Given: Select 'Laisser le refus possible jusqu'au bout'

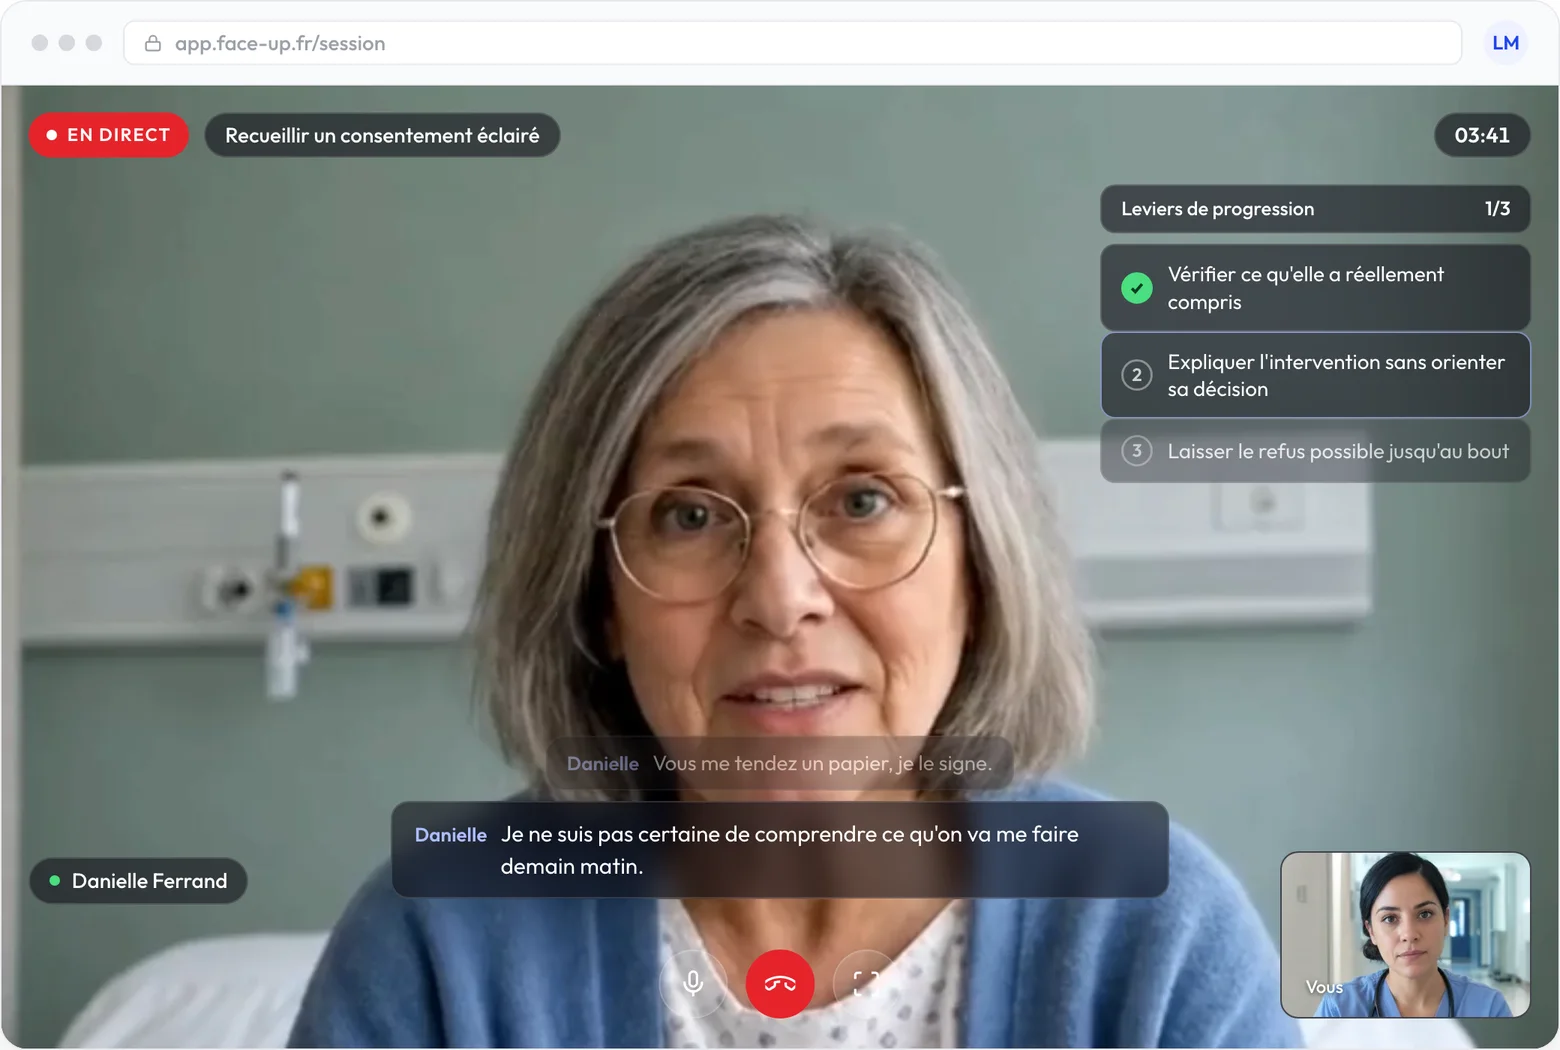Looking at the screenshot, I should pyautogui.click(x=1315, y=451).
